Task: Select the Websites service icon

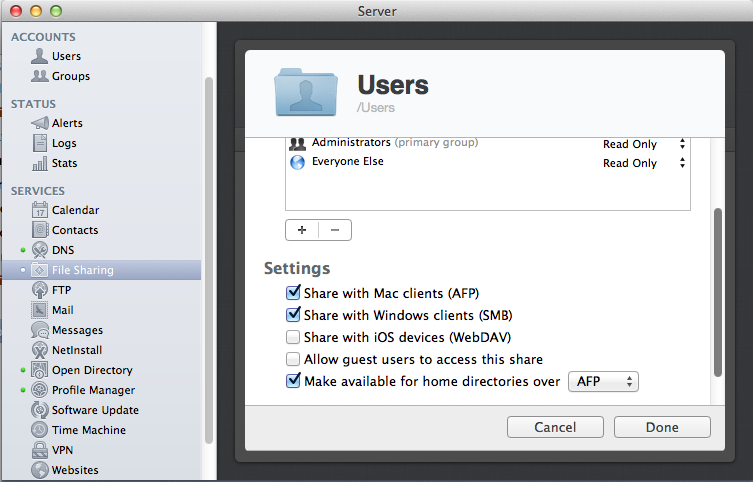Action: click(40, 470)
